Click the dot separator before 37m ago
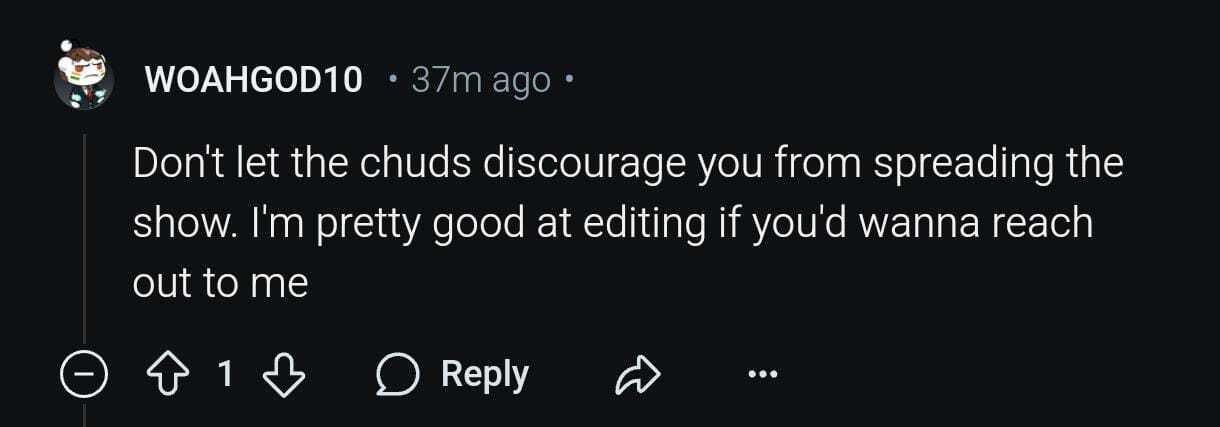Viewport: 1220px width, 427px height. pos(394,80)
